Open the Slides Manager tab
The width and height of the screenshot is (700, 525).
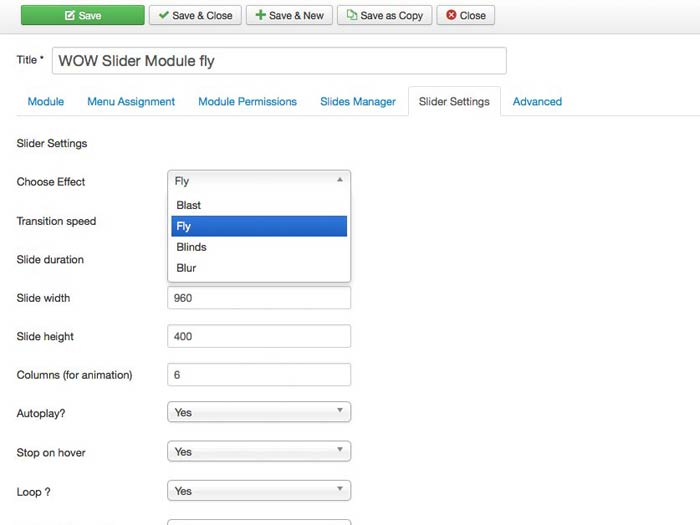[358, 101]
